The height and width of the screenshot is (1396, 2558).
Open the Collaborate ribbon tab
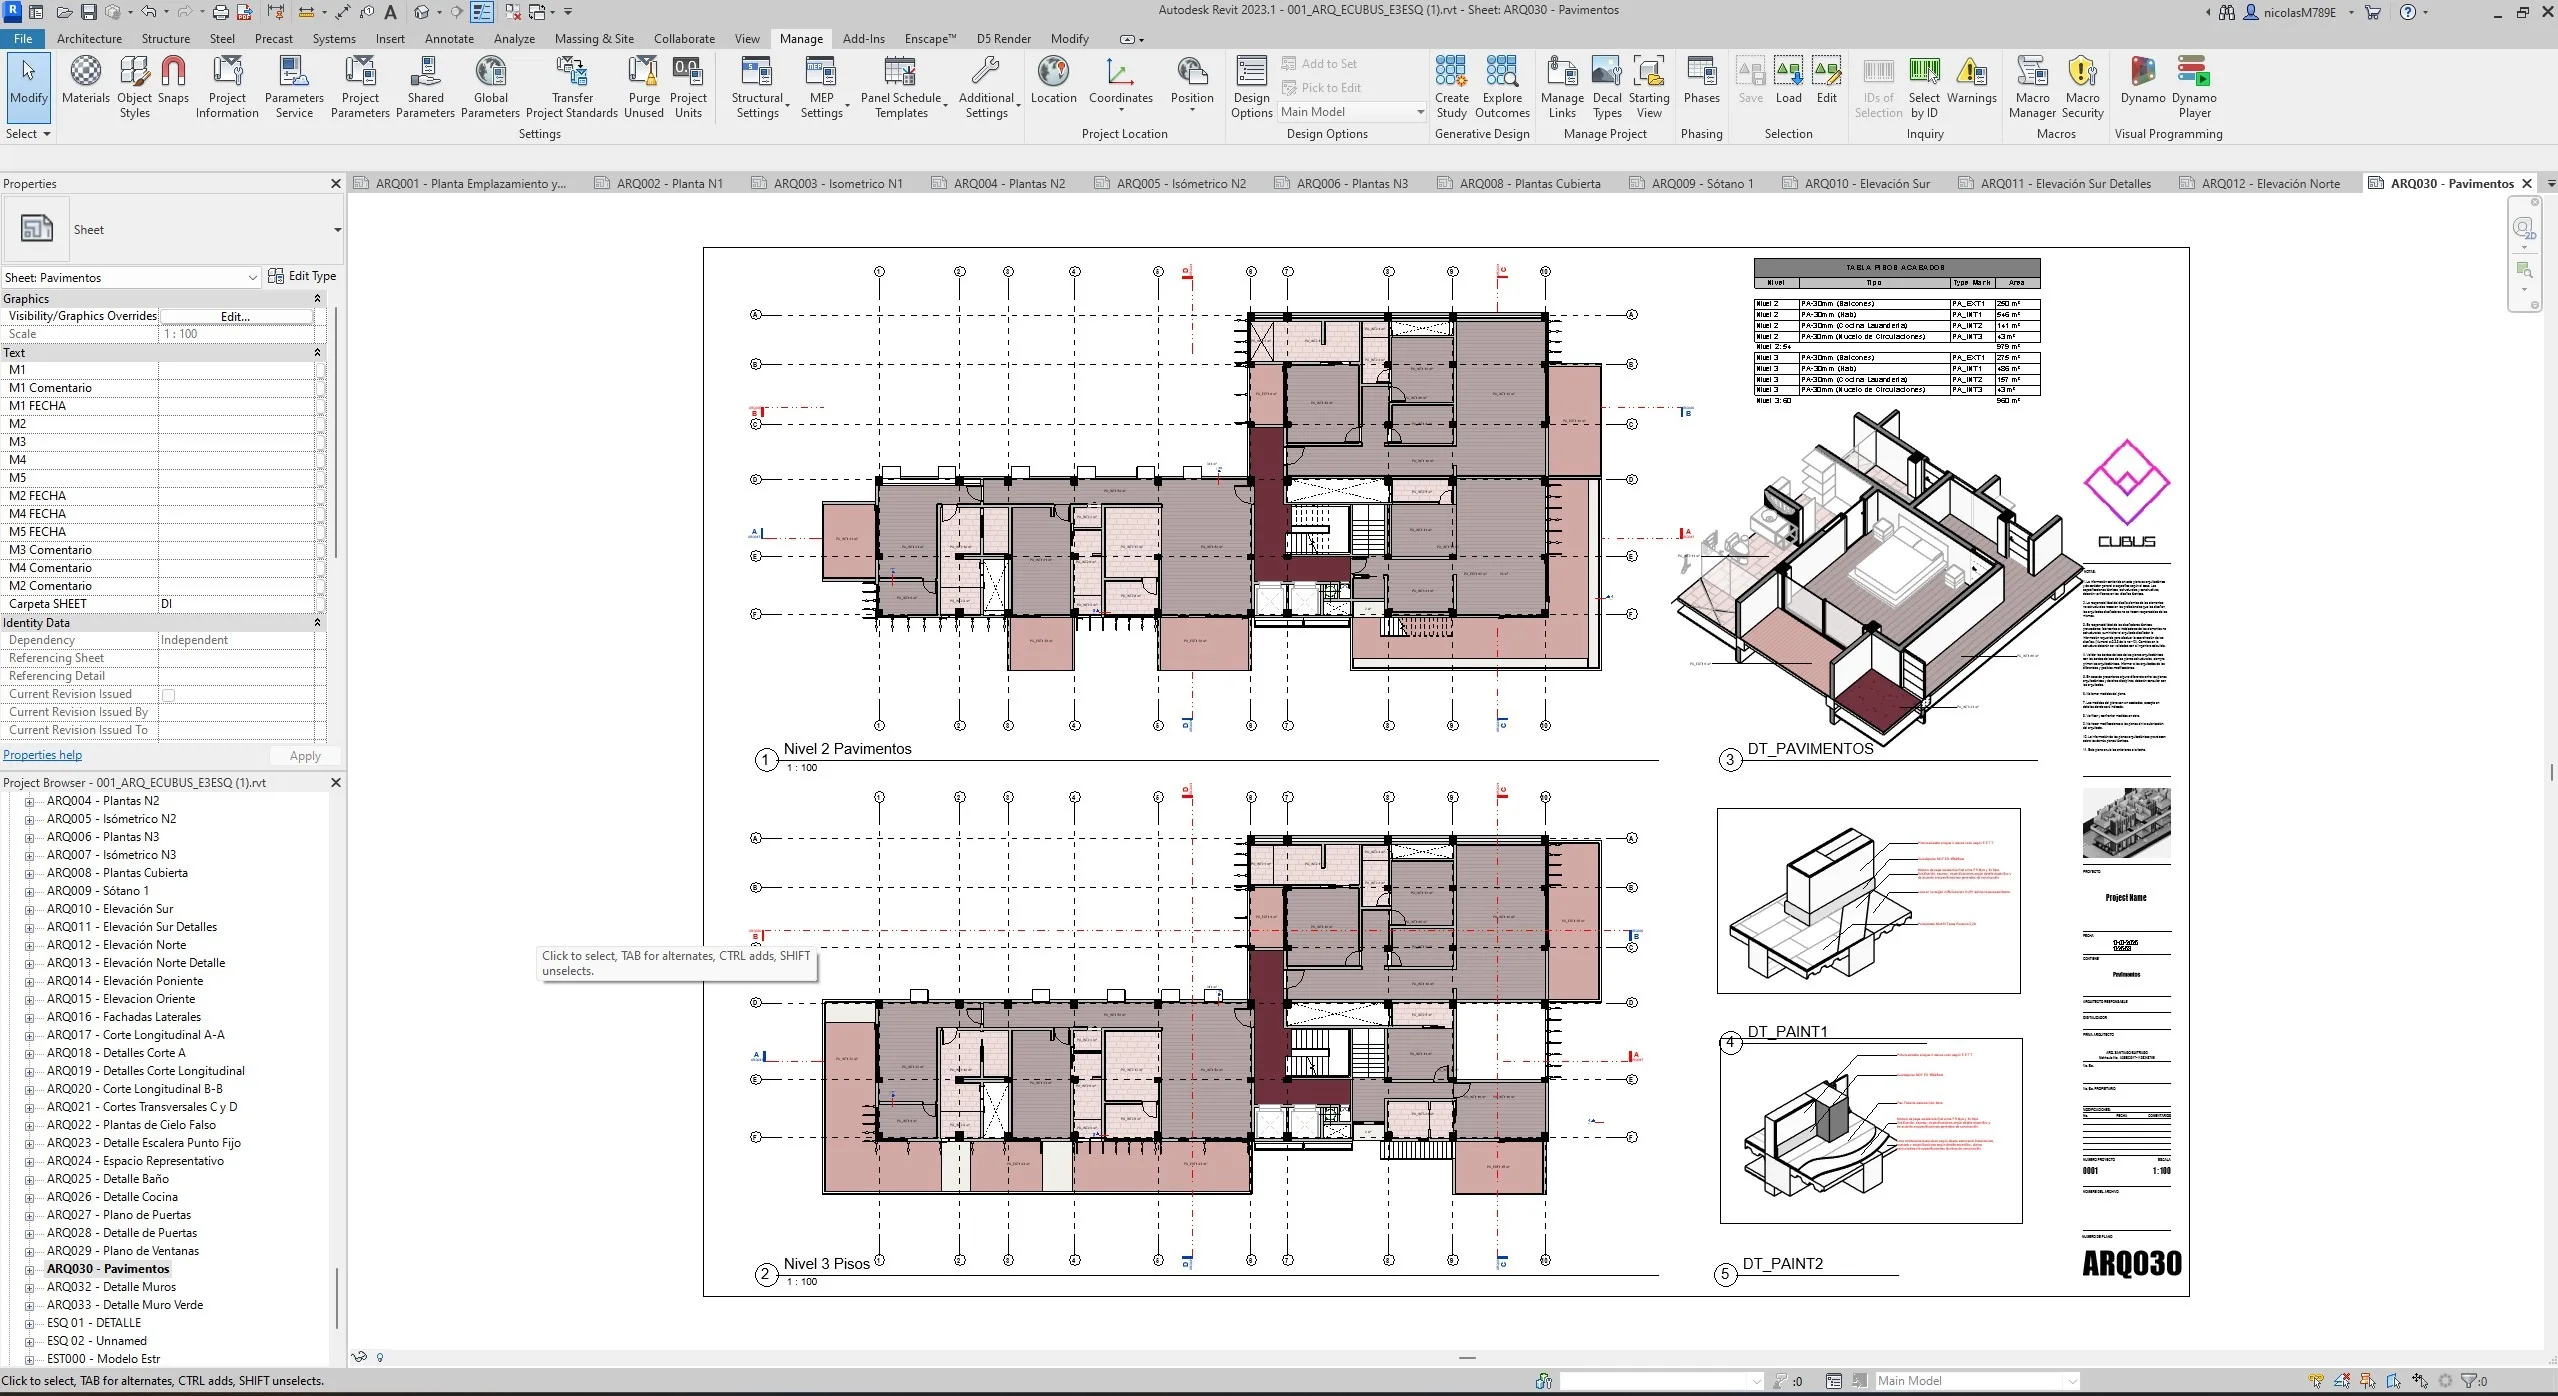click(684, 39)
